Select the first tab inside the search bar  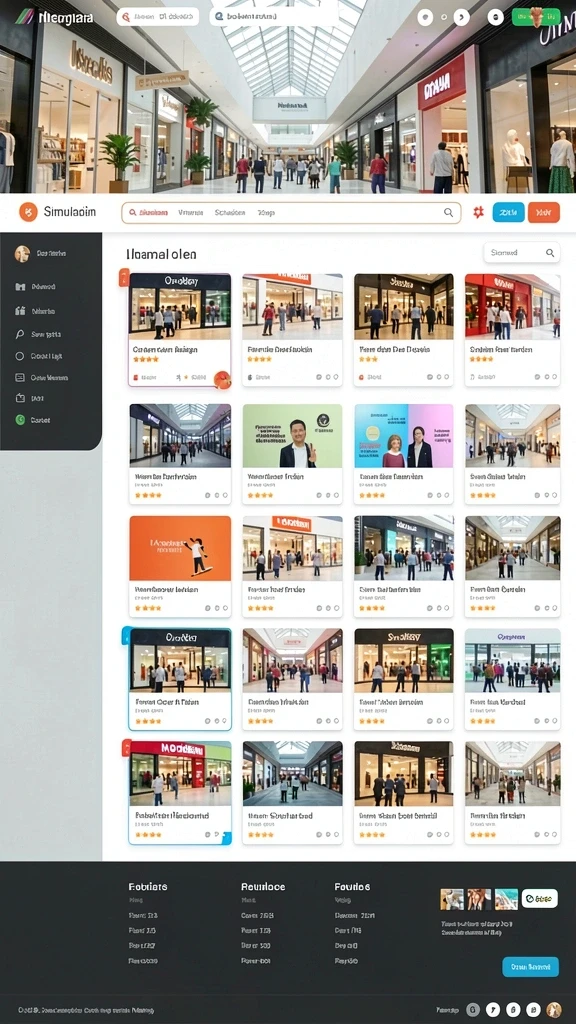click(148, 212)
